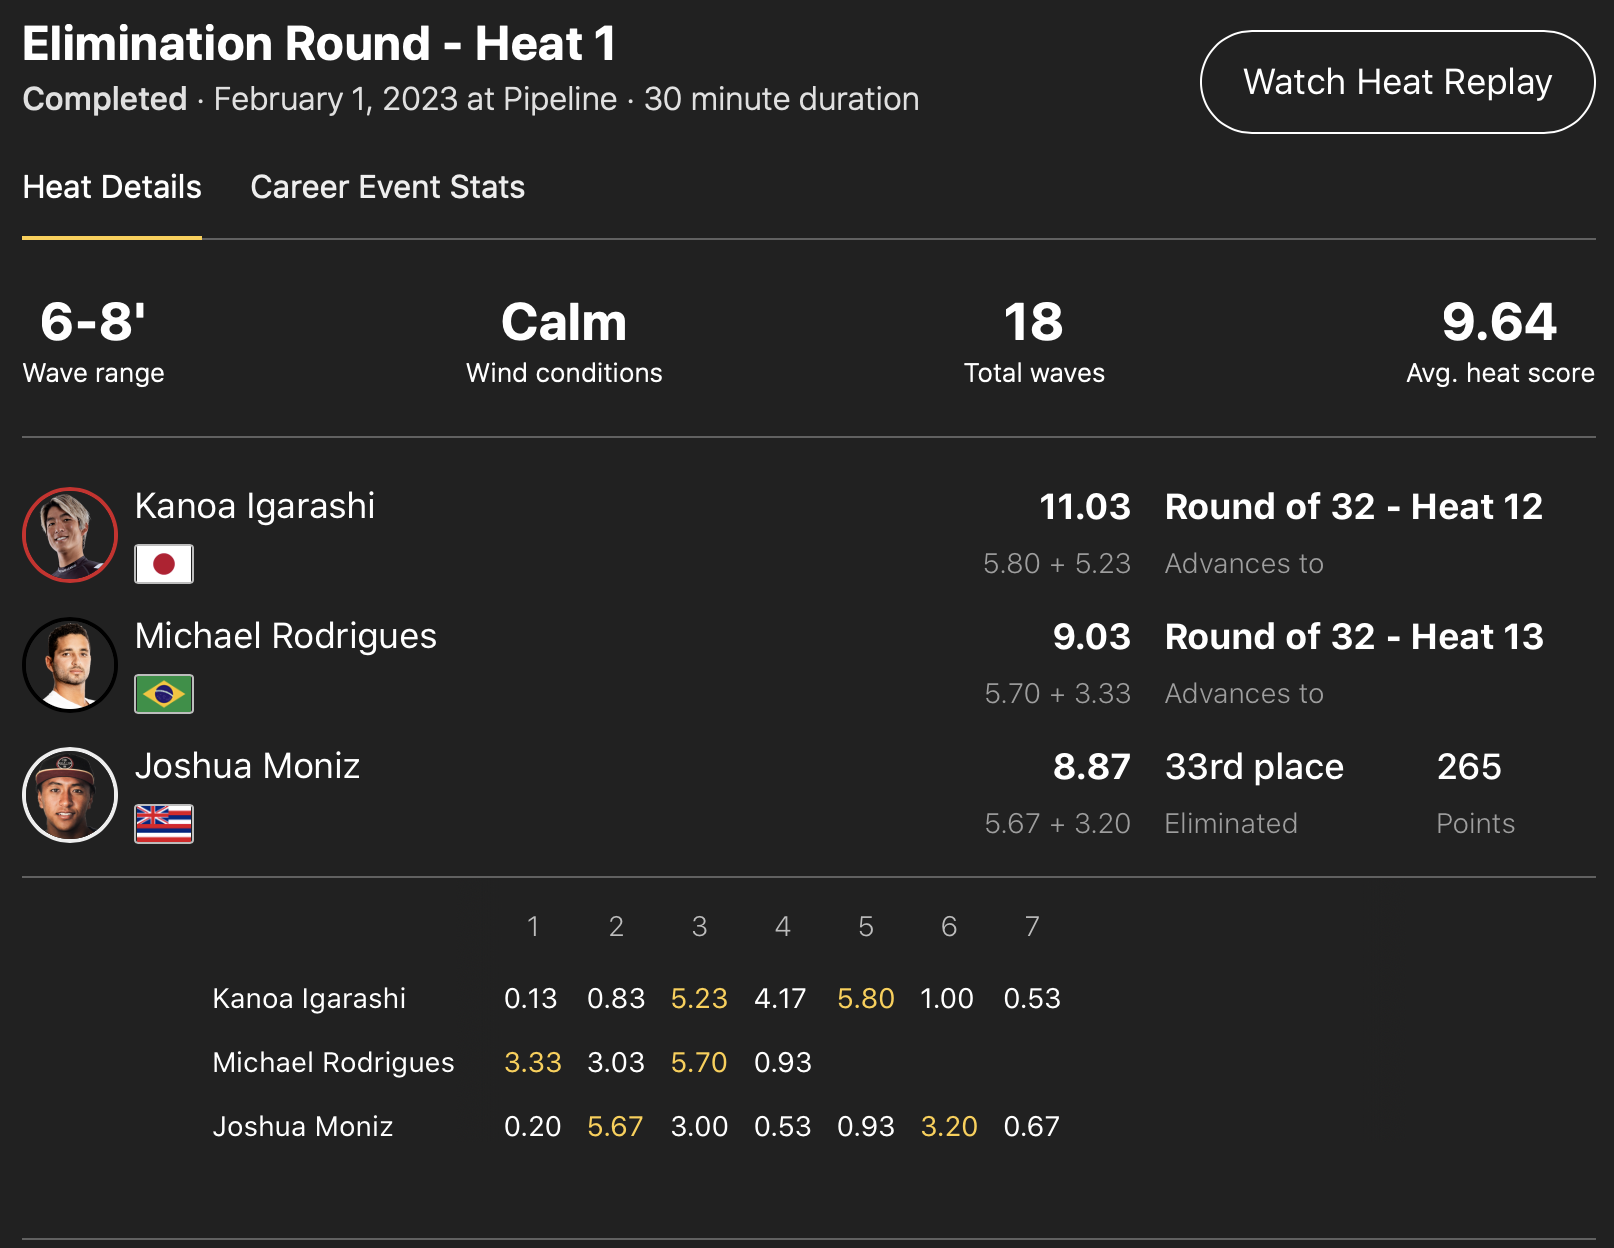Click the Hawaii flag icon
Image resolution: width=1614 pixels, height=1248 pixels.
164,824
